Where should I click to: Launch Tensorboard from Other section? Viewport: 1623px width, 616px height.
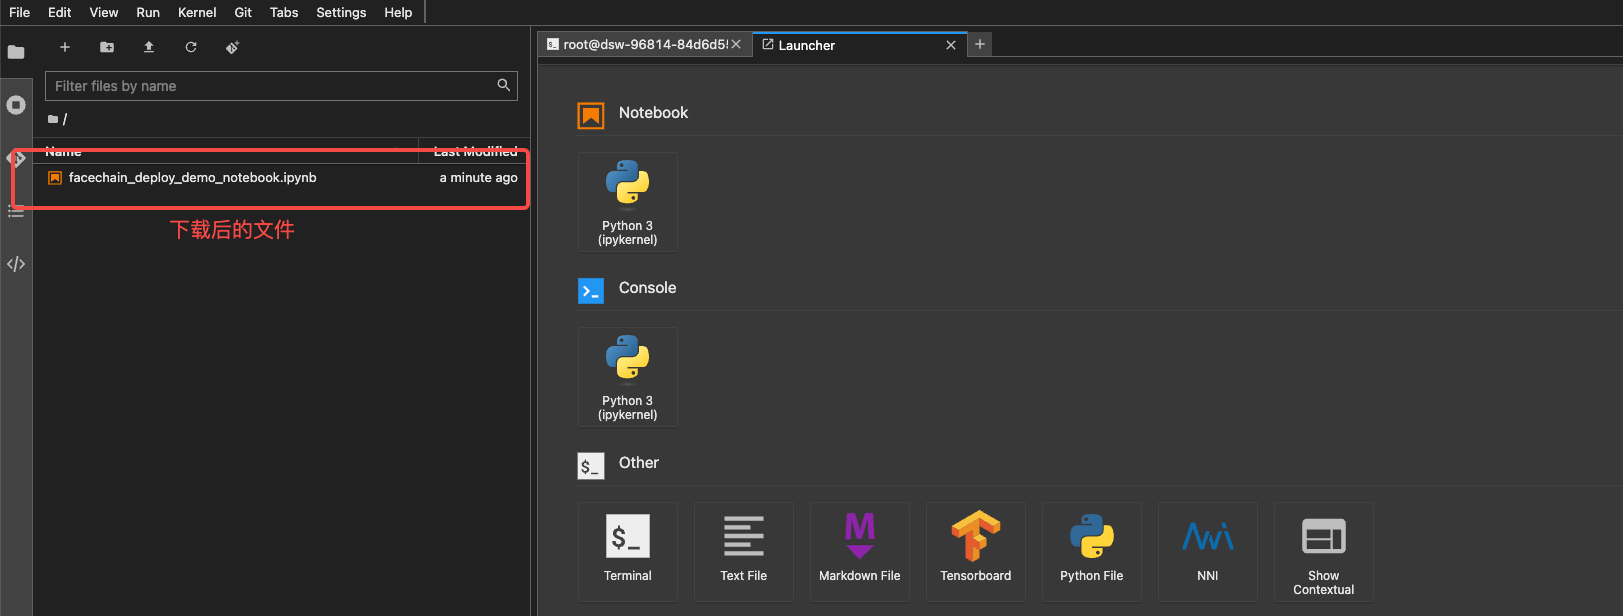[x=975, y=551]
